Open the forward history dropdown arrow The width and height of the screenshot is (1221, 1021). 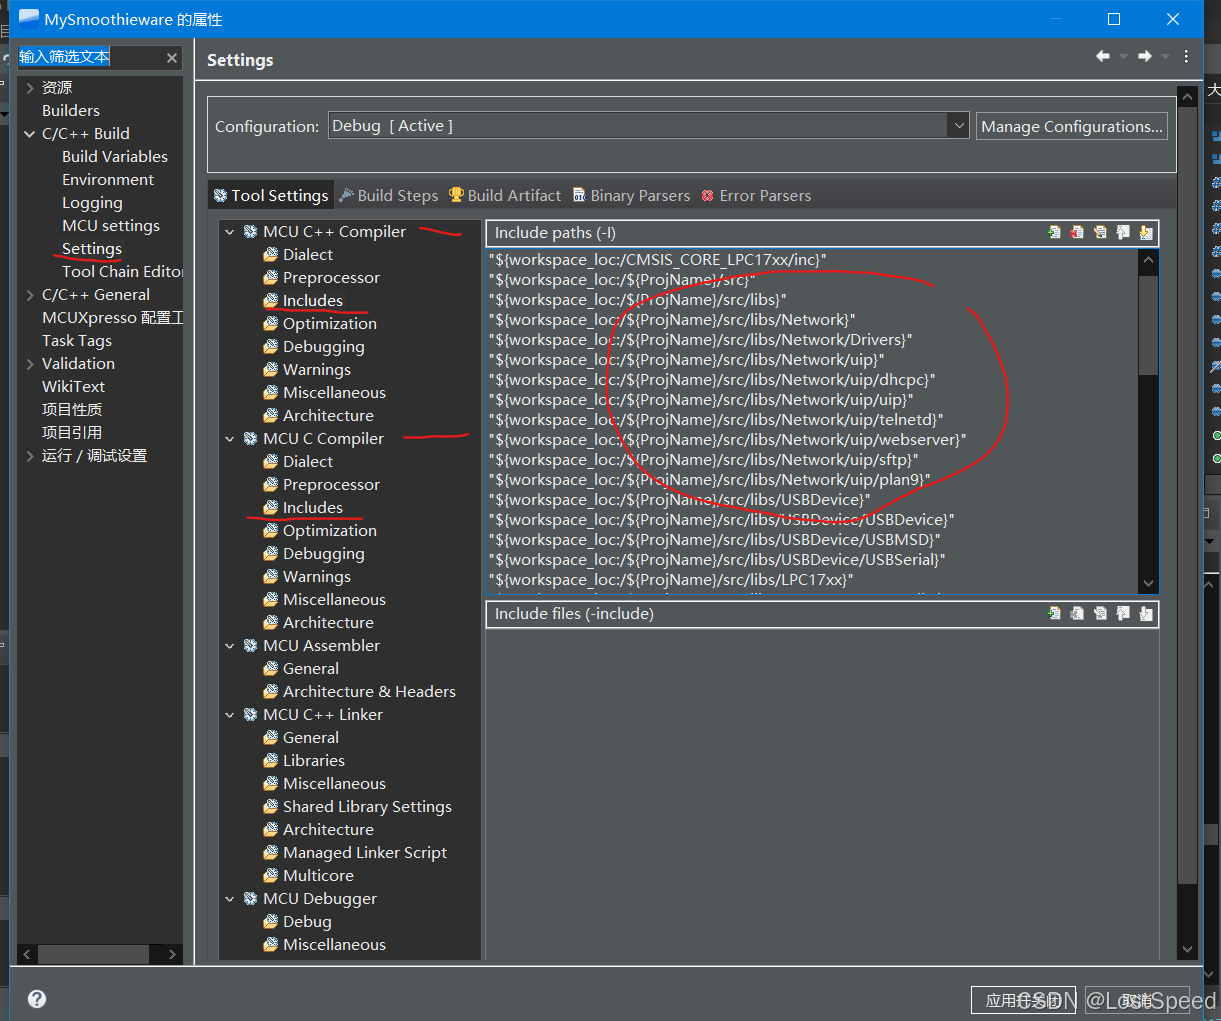coord(1165,56)
